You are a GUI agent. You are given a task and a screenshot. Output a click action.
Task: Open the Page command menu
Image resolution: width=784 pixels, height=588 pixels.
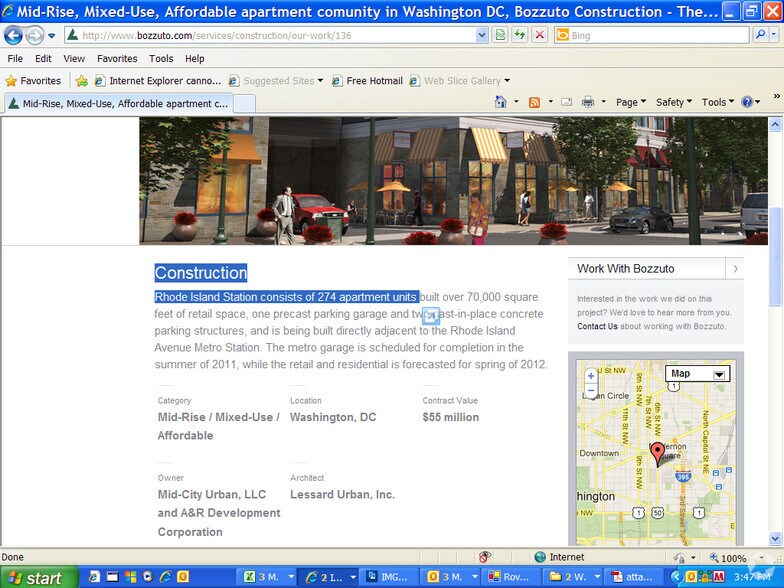point(630,102)
